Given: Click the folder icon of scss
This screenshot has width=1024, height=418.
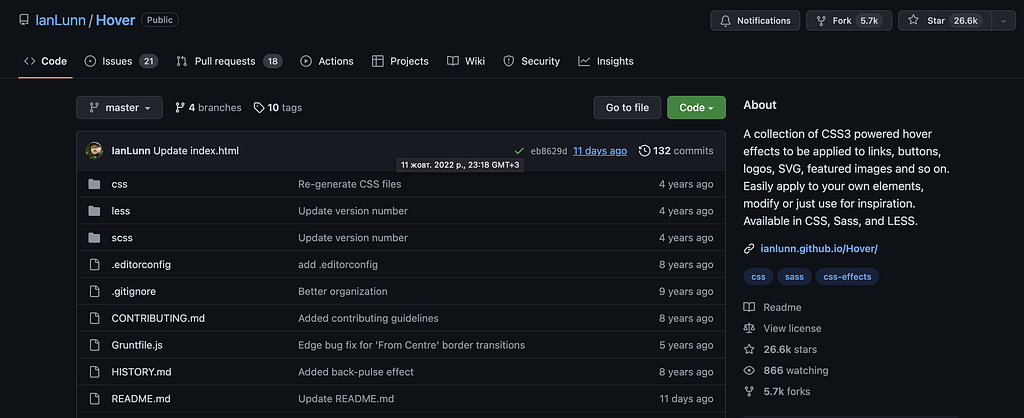Looking at the screenshot, I should point(94,238).
